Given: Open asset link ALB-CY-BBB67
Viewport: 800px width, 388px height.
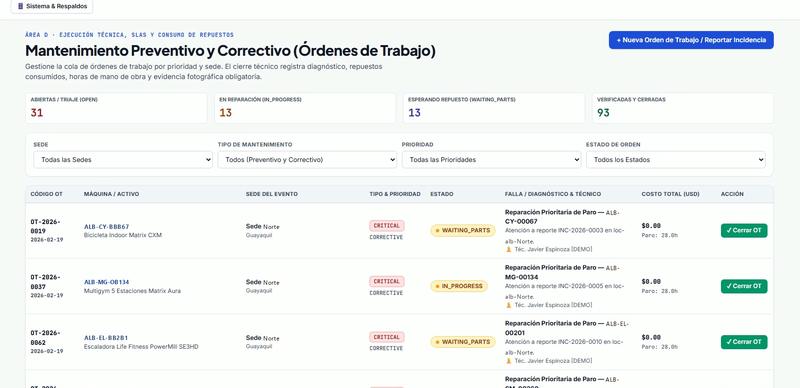Looking at the screenshot, I should tap(107, 227).
